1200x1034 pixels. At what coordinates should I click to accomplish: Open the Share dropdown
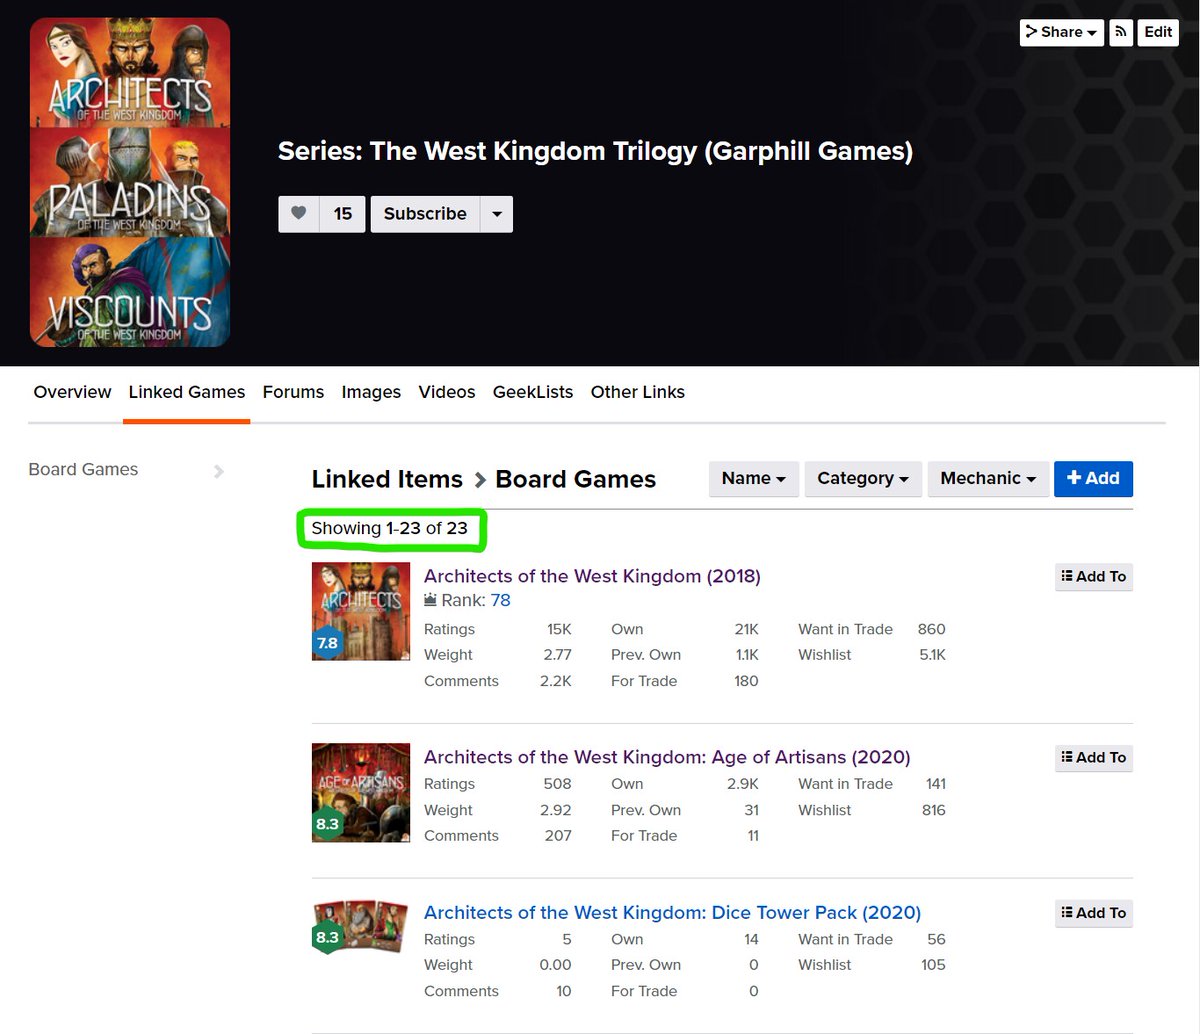point(1061,32)
